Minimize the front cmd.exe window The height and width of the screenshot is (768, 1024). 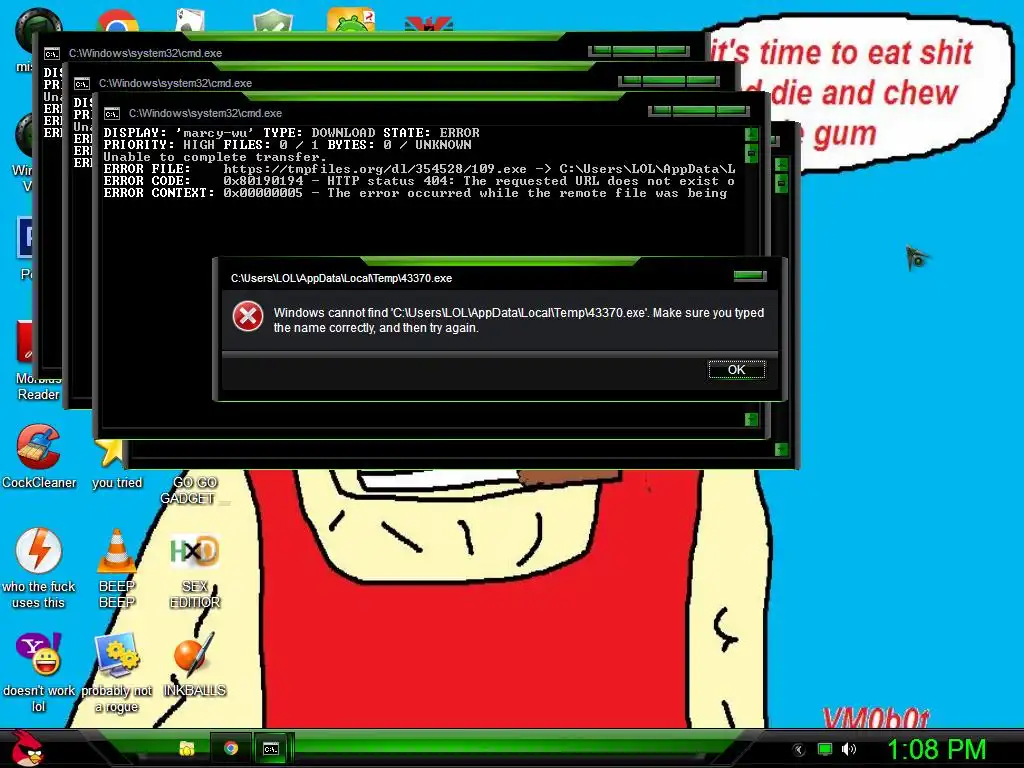click(x=661, y=110)
